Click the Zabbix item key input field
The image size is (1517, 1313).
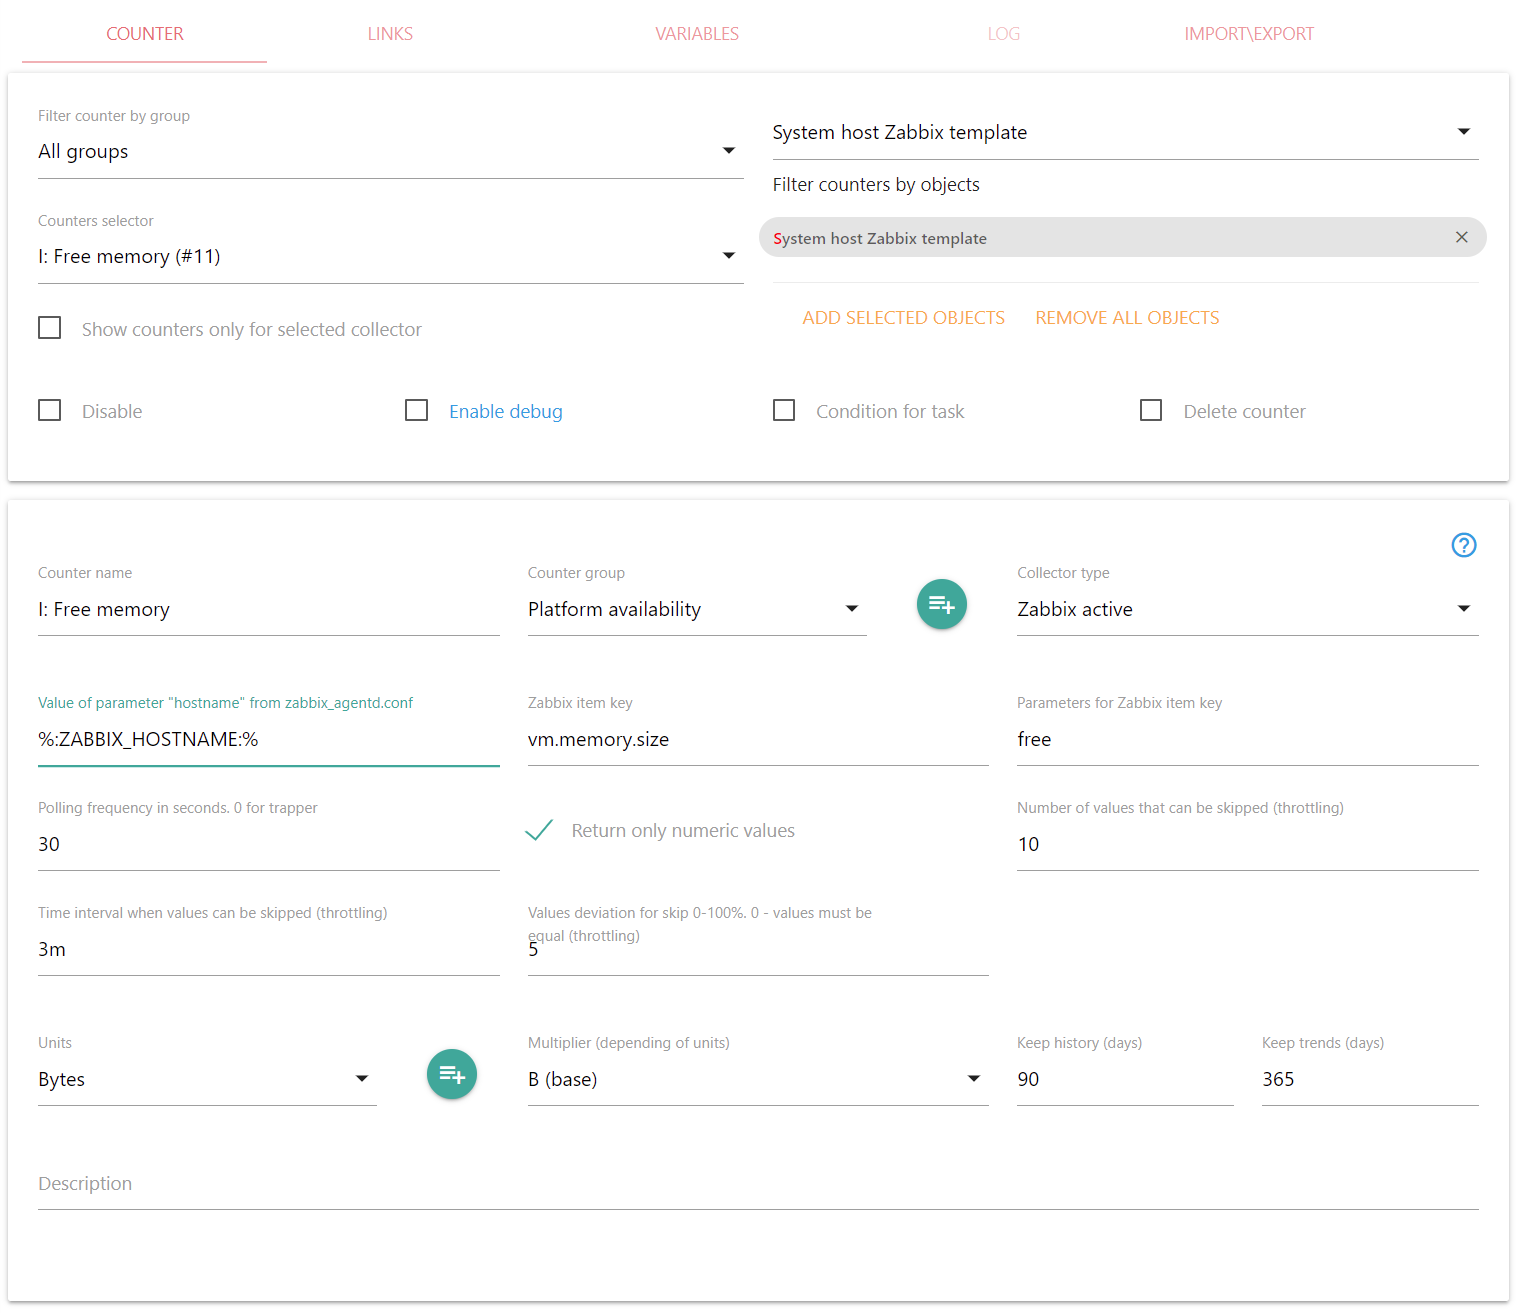757,740
